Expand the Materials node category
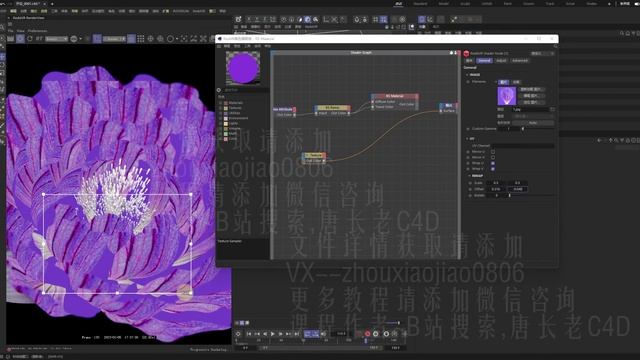Image resolution: width=640 pixels, height=360 pixels. (x=221, y=103)
